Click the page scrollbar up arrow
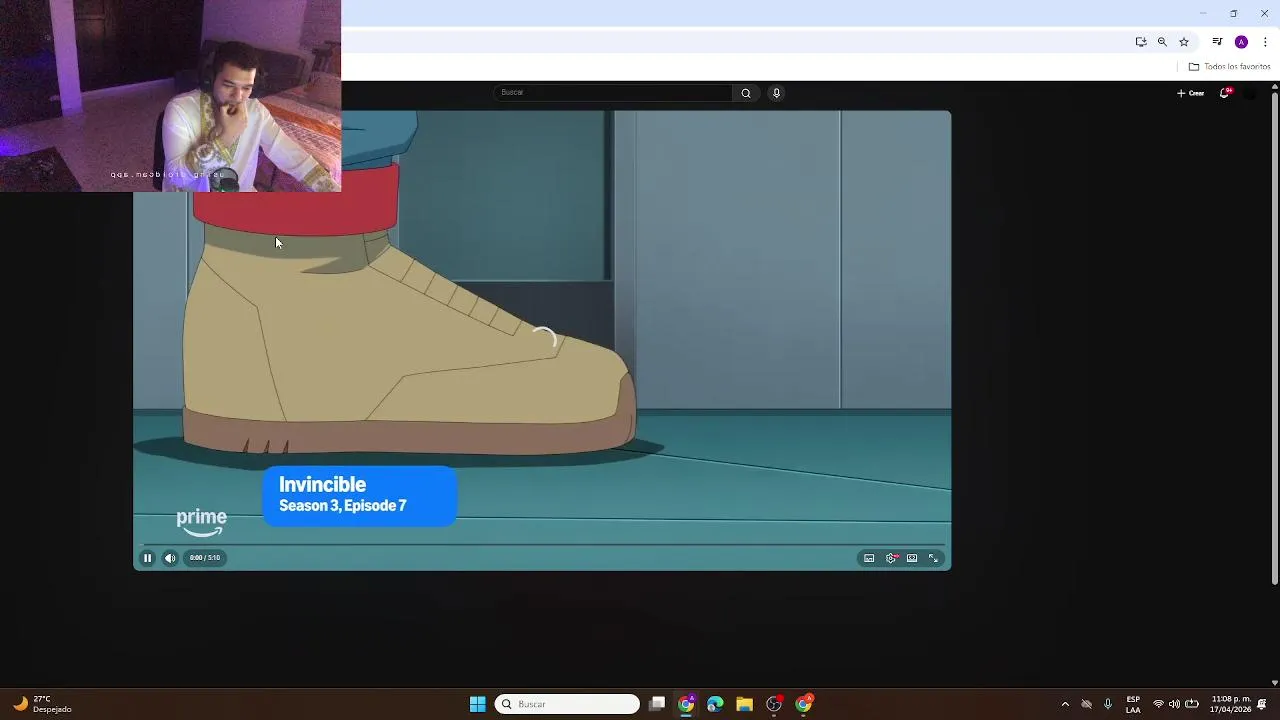1280x720 pixels. tap(1274, 87)
